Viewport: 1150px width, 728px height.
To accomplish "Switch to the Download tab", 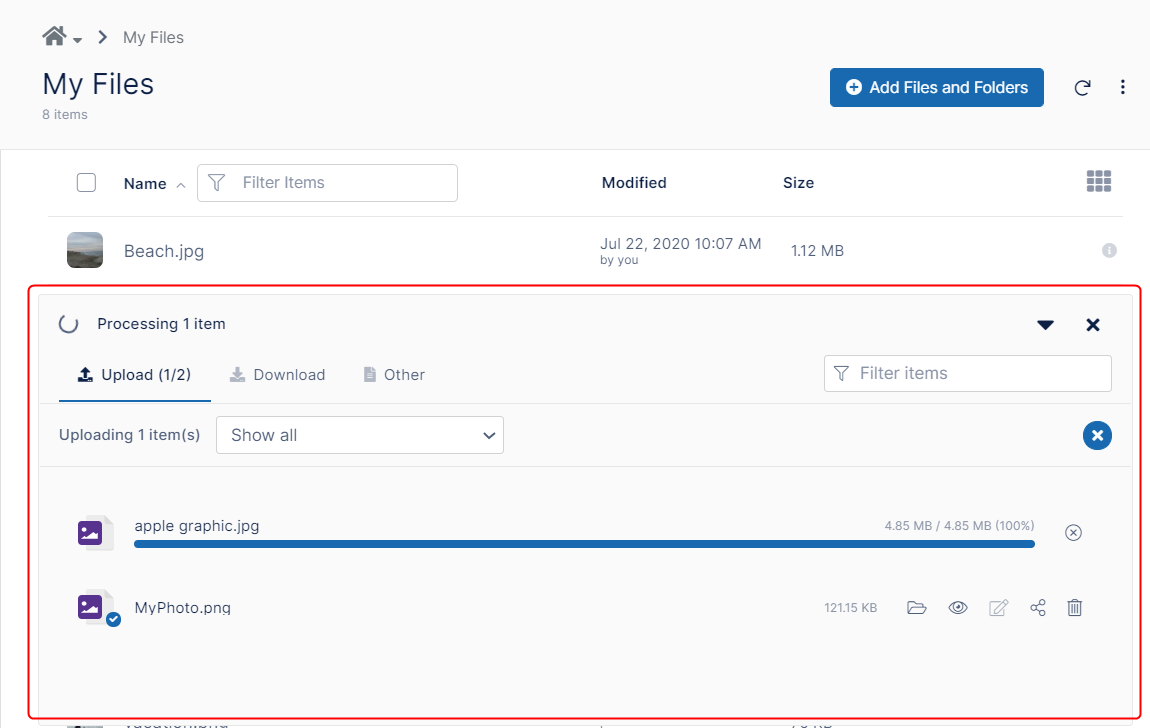I will [x=278, y=375].
